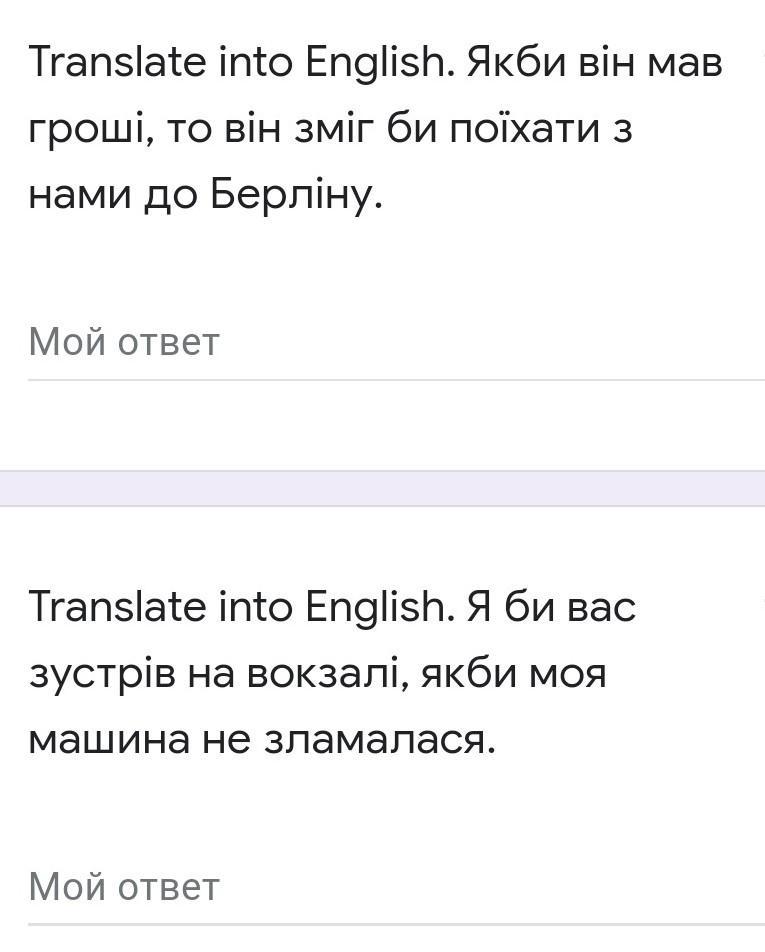Click the words 'Я би вас'
The image size is (765, 952).
pyautogui.click(x=551, y=607)
